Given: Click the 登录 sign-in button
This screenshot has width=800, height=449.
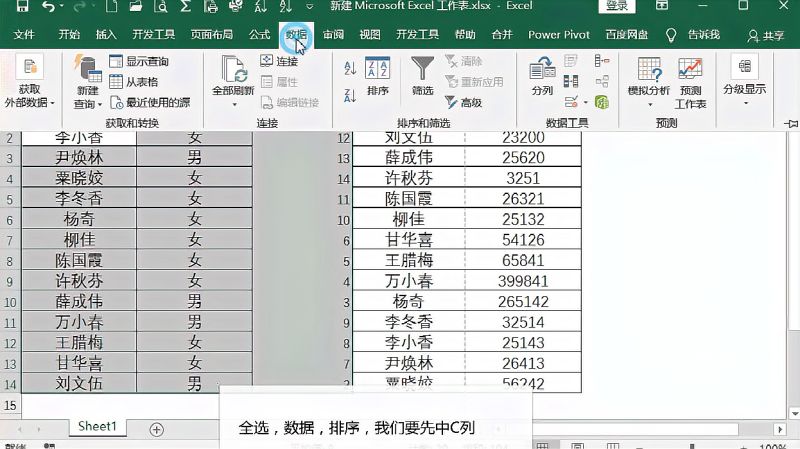Looking at the screenshot, I should (617, 7).
